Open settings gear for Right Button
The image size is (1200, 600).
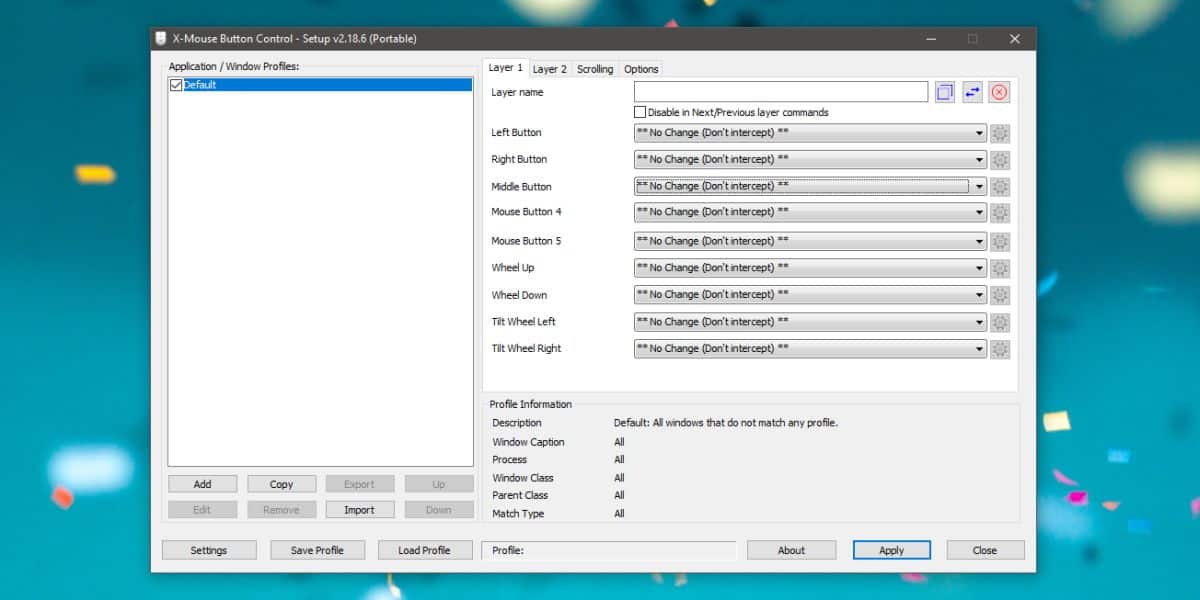[1000, 160]
